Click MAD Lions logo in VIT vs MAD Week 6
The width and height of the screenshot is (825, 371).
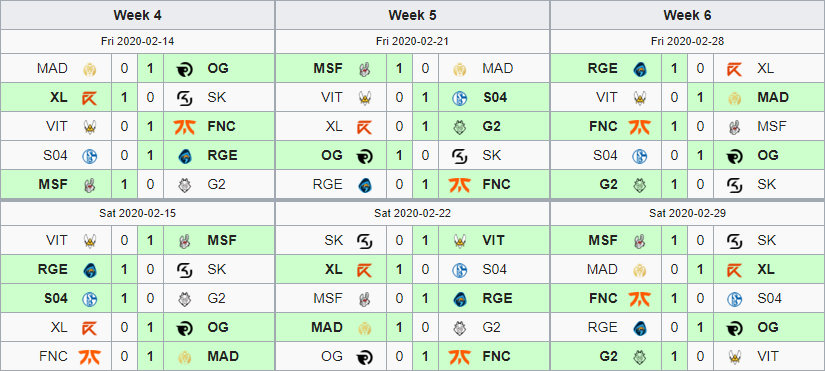735,97
